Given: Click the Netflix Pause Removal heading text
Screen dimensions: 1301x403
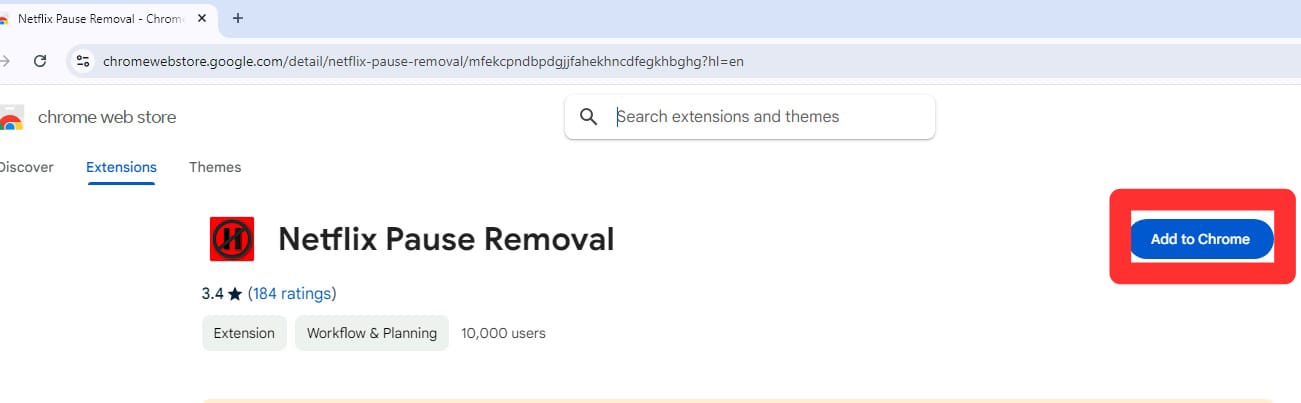Looking at the screenshot, I should [446, 239].
